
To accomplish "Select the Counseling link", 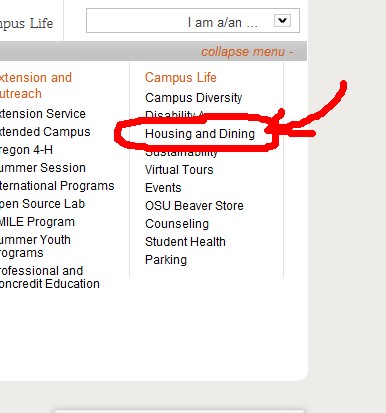I will point(177,224).
